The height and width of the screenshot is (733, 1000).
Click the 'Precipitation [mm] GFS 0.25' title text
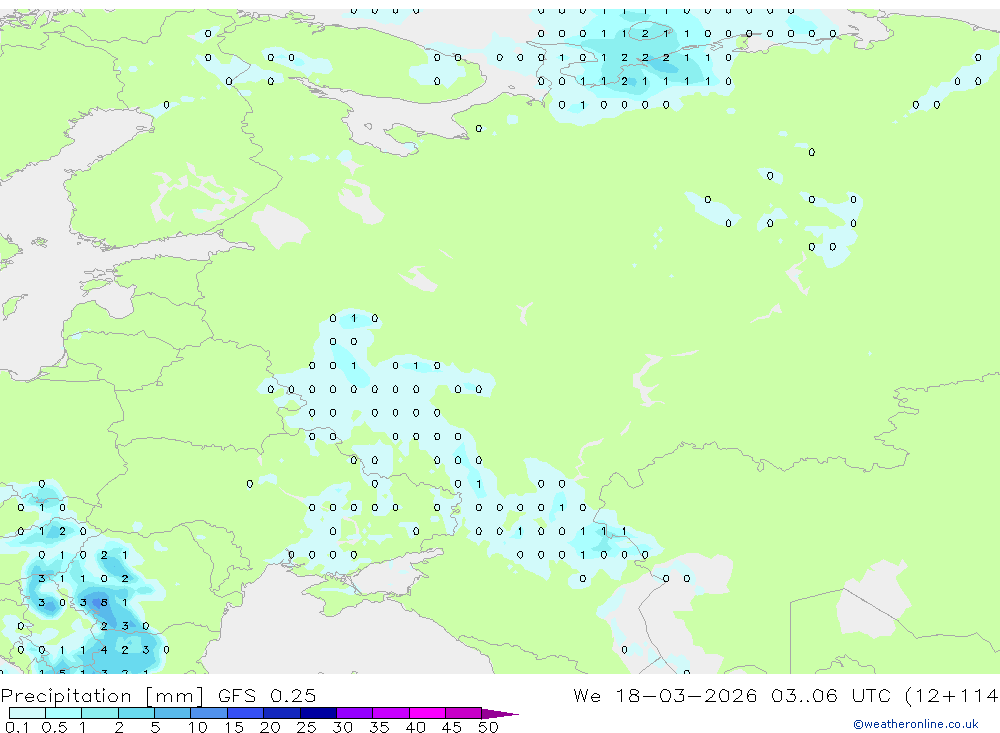click(158, 695)
